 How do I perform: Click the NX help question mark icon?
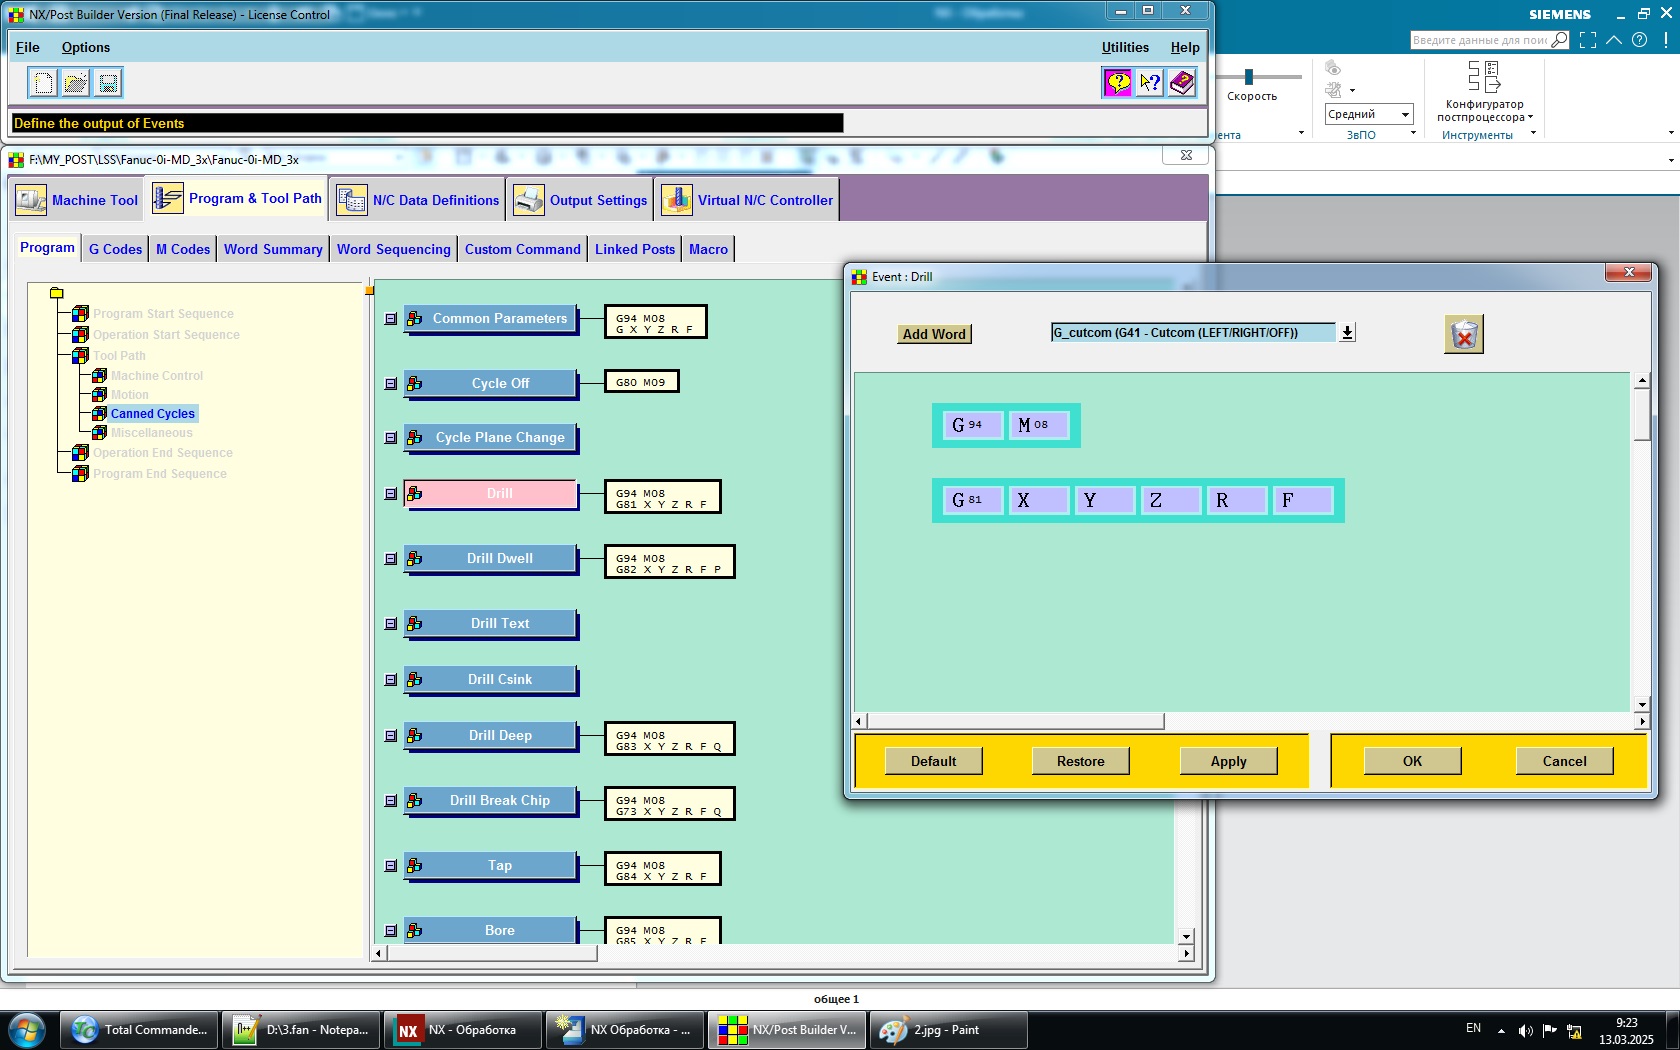click(1639, 40)
